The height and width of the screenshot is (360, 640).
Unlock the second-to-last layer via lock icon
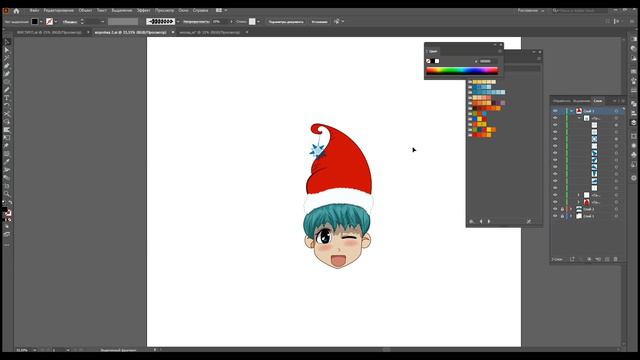coord(562,209)
